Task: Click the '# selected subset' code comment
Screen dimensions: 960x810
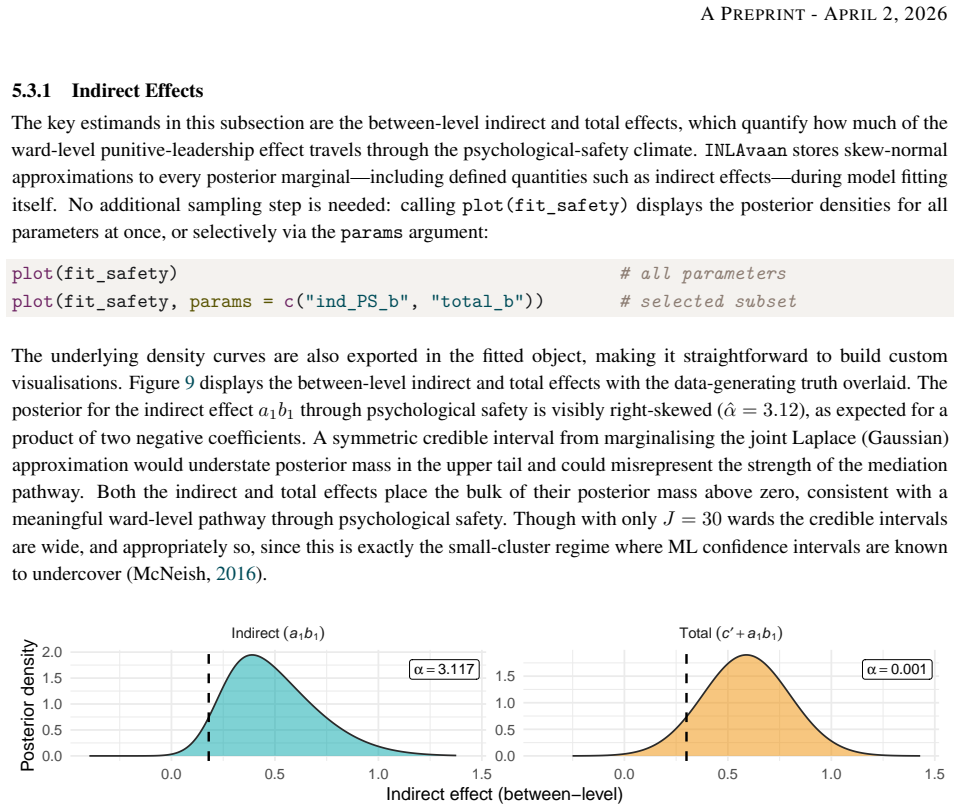Action: [x=708, y=301]
